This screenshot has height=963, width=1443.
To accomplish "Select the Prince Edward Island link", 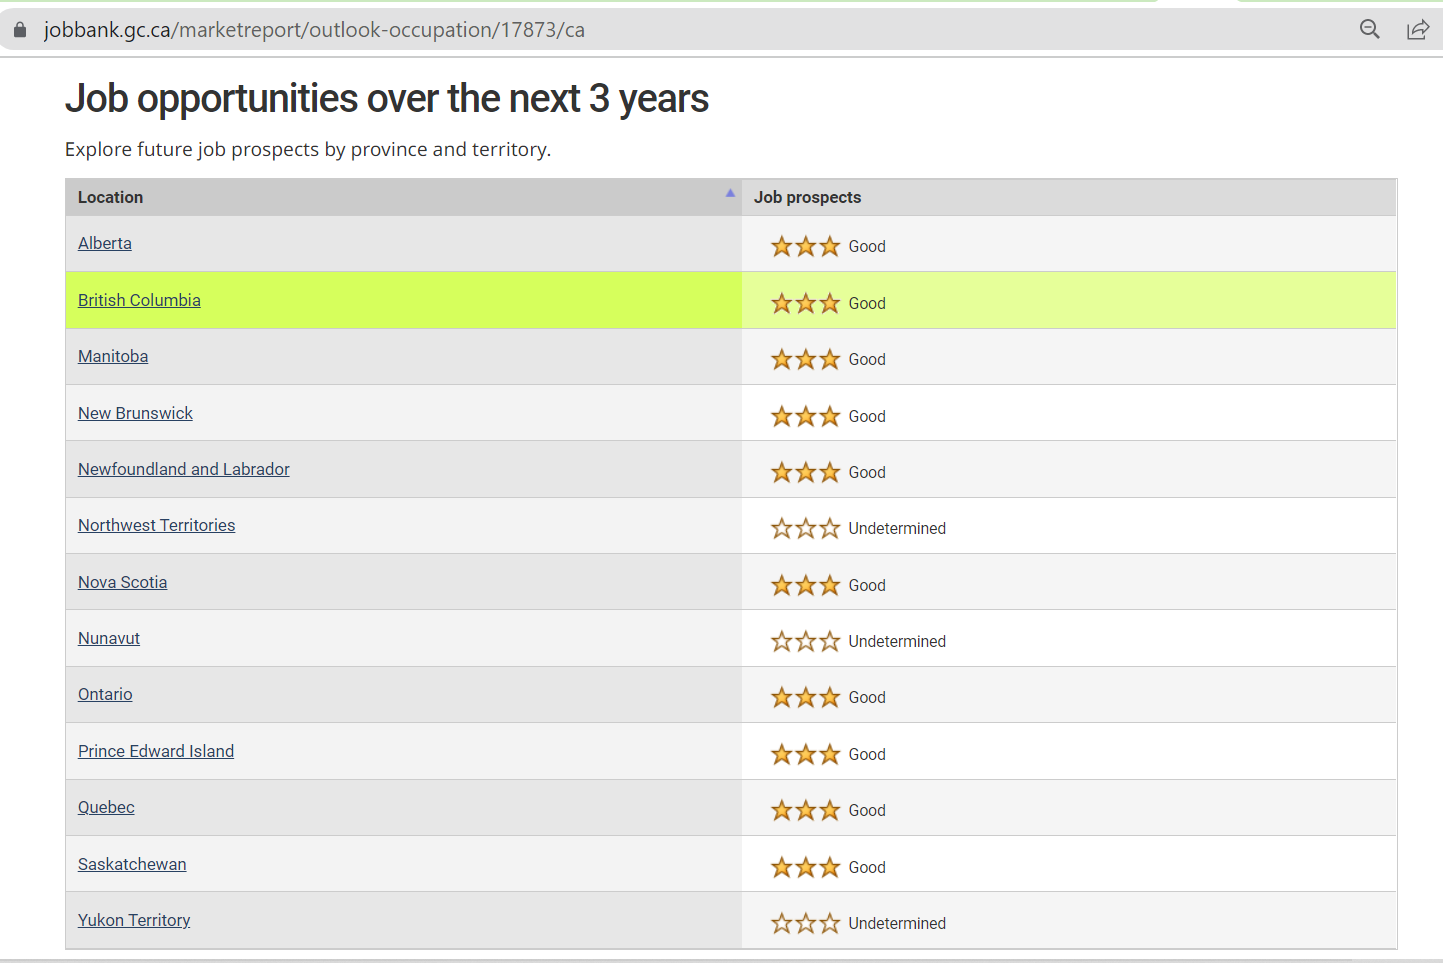I will point(156,751).
